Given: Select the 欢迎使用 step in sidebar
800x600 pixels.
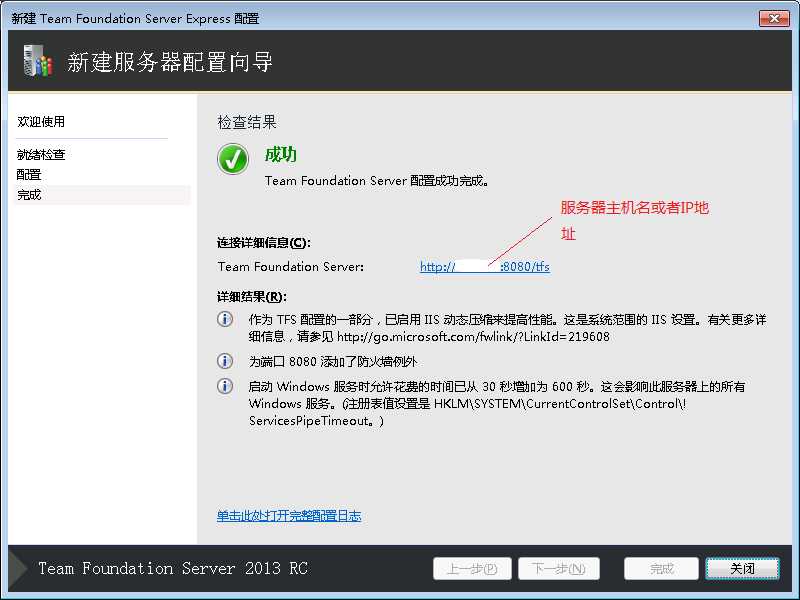Looking at the screenshot, I should [41, 121].
